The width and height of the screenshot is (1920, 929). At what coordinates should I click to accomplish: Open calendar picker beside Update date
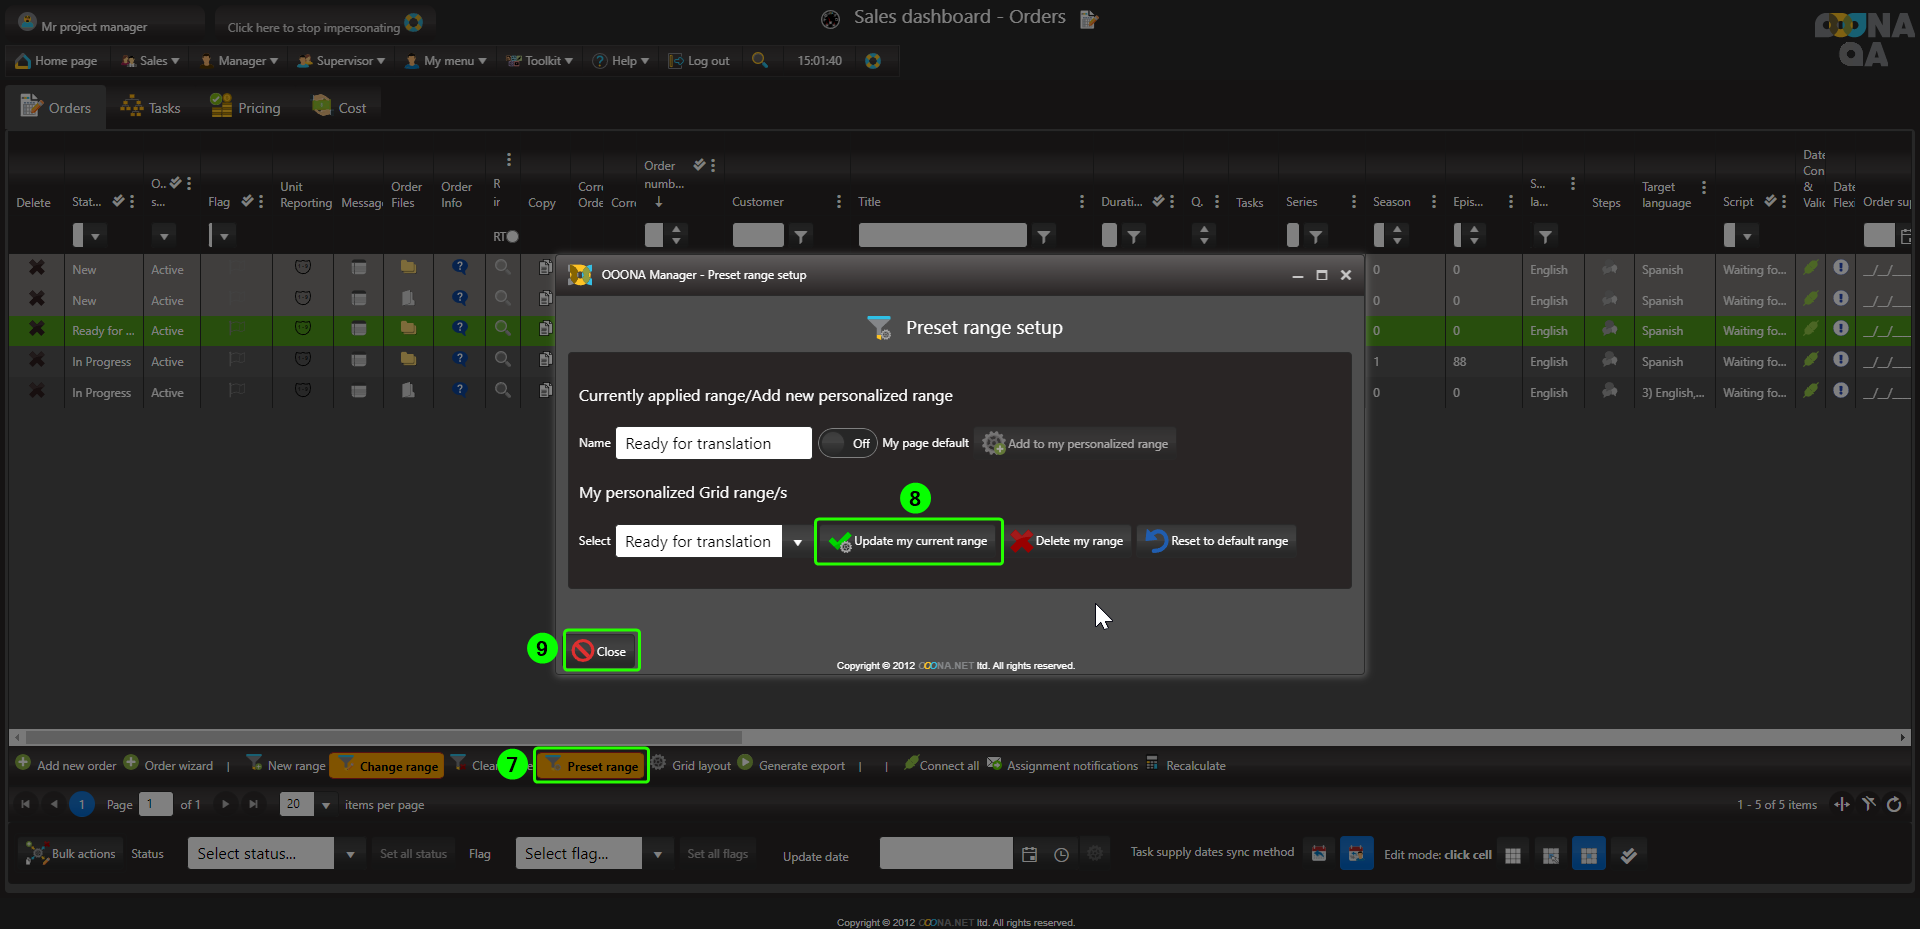click(x=1030, y=854)
